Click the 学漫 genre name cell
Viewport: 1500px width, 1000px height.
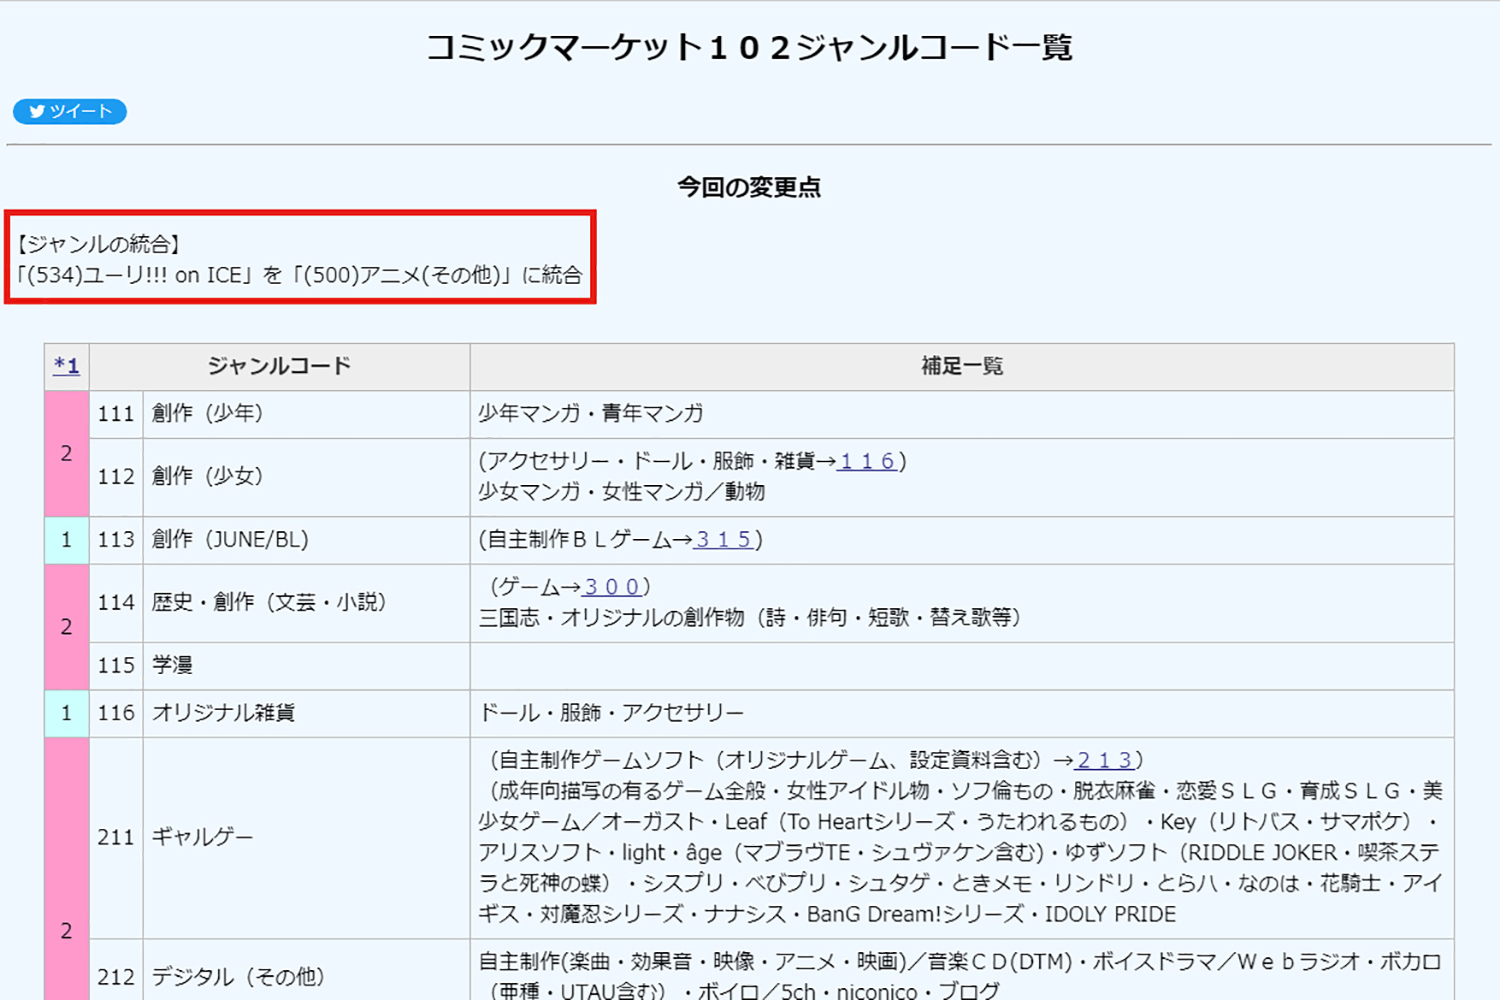172,665
